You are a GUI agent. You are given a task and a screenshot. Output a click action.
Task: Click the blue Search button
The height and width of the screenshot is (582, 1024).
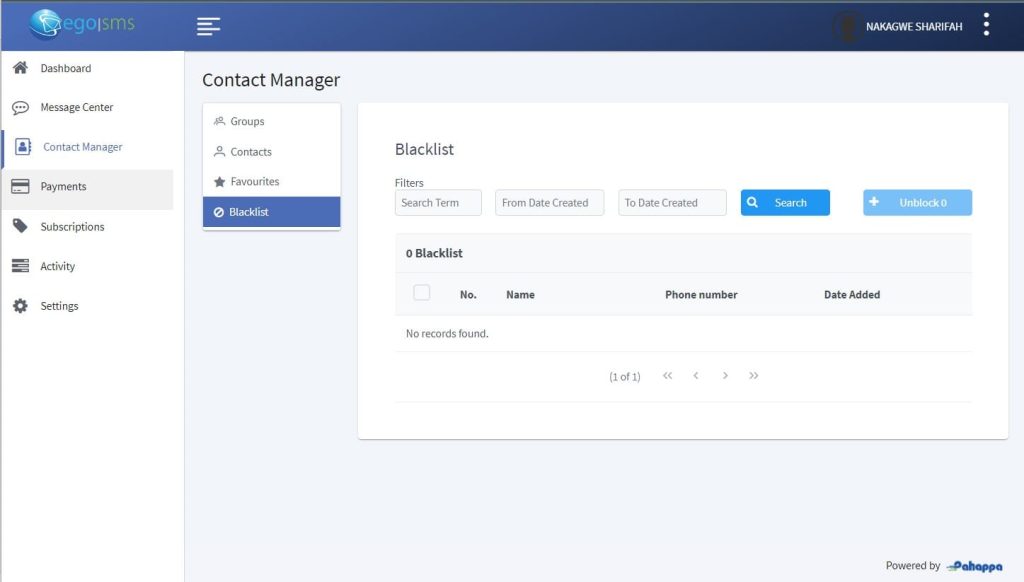785,203
